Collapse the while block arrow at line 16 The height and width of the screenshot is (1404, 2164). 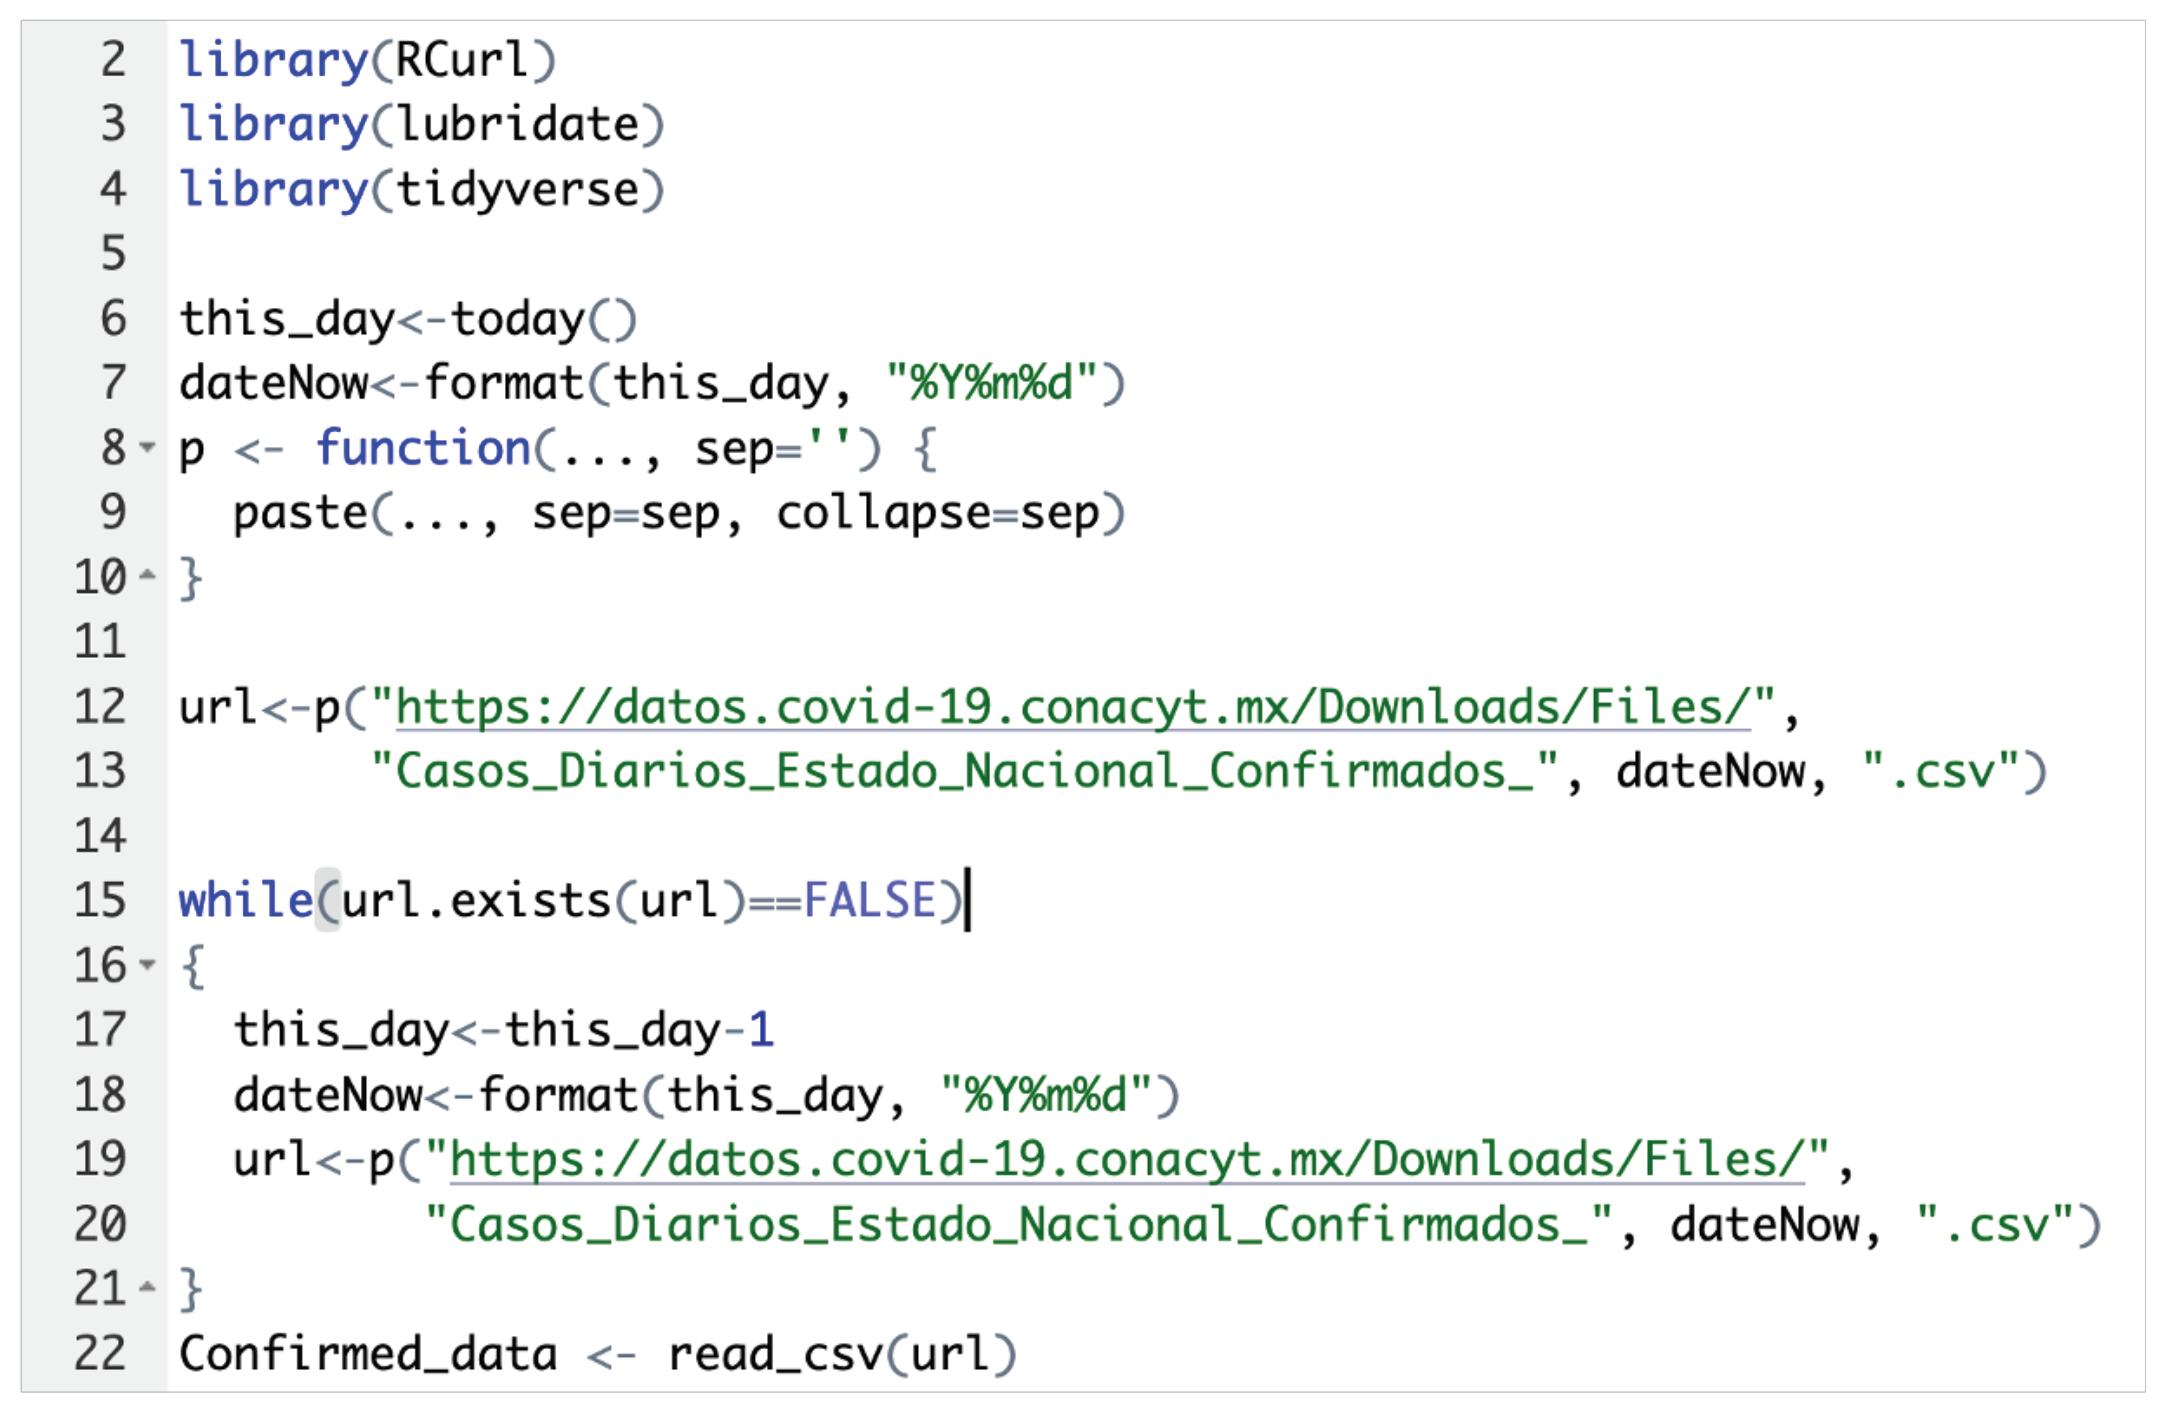click(x=148, y=965)
